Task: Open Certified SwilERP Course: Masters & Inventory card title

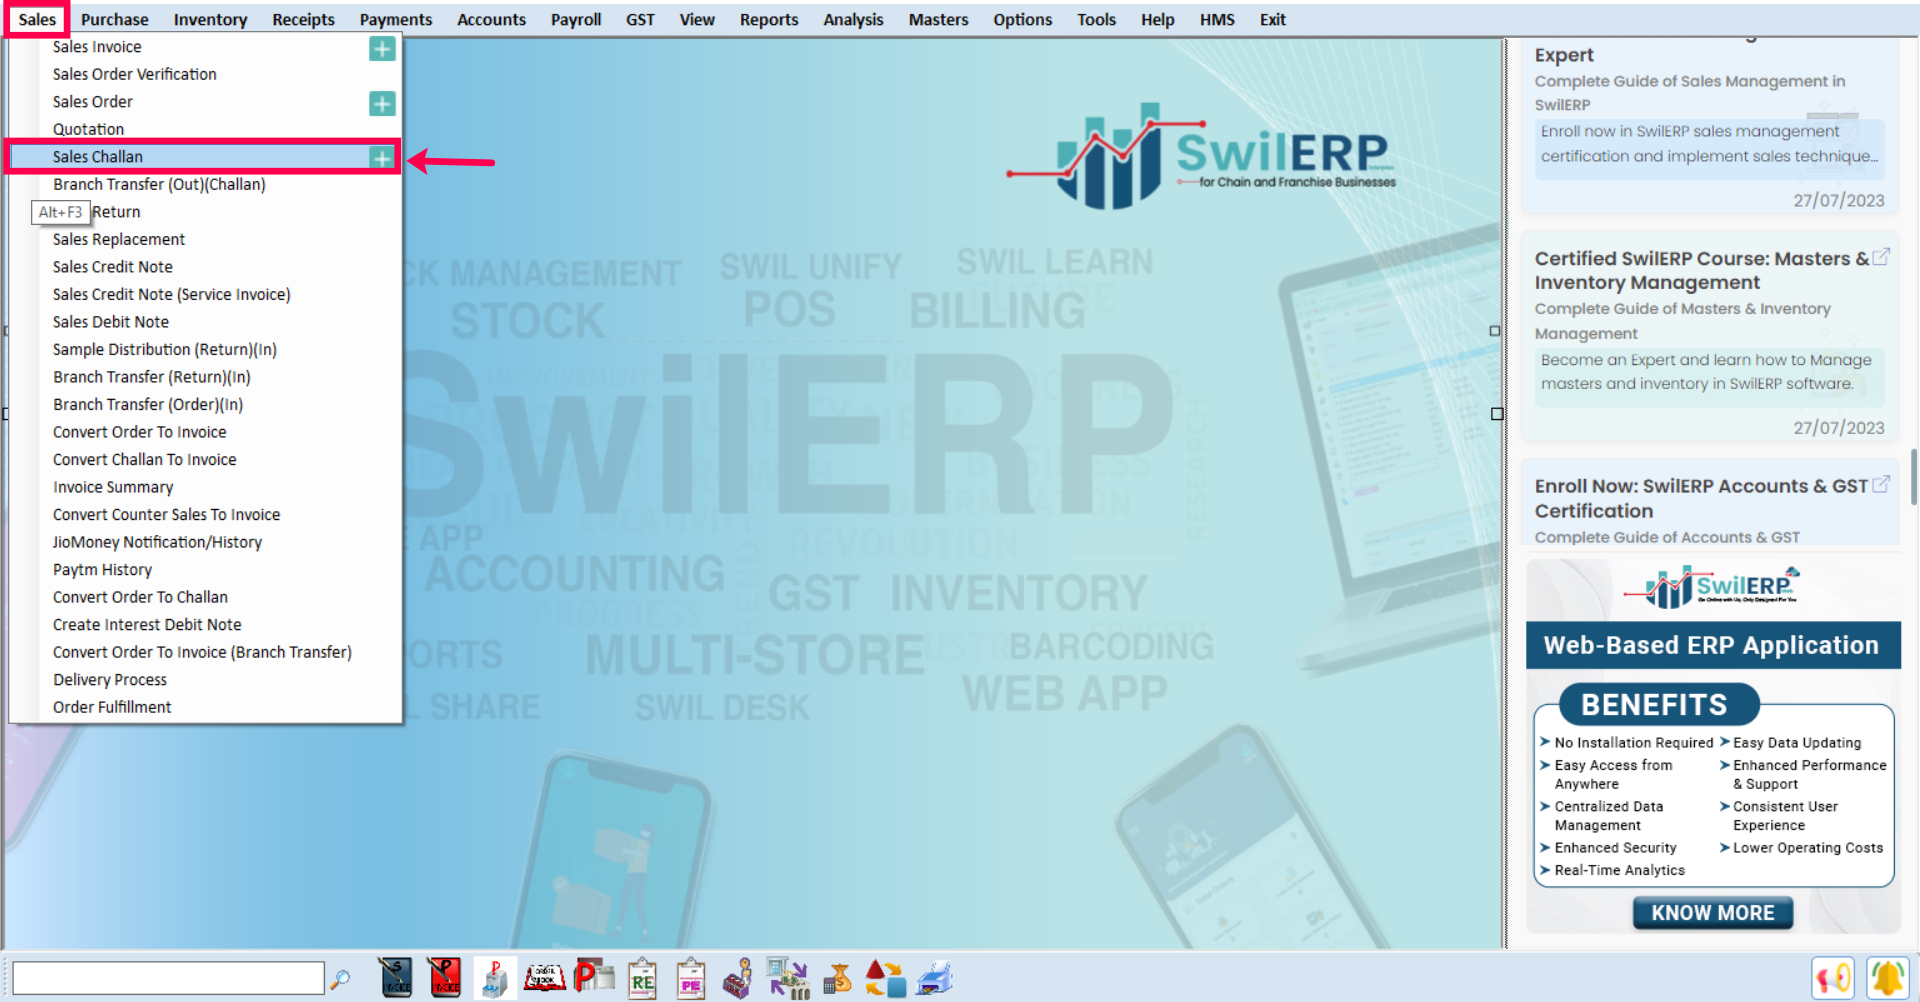Action: 1701,270
